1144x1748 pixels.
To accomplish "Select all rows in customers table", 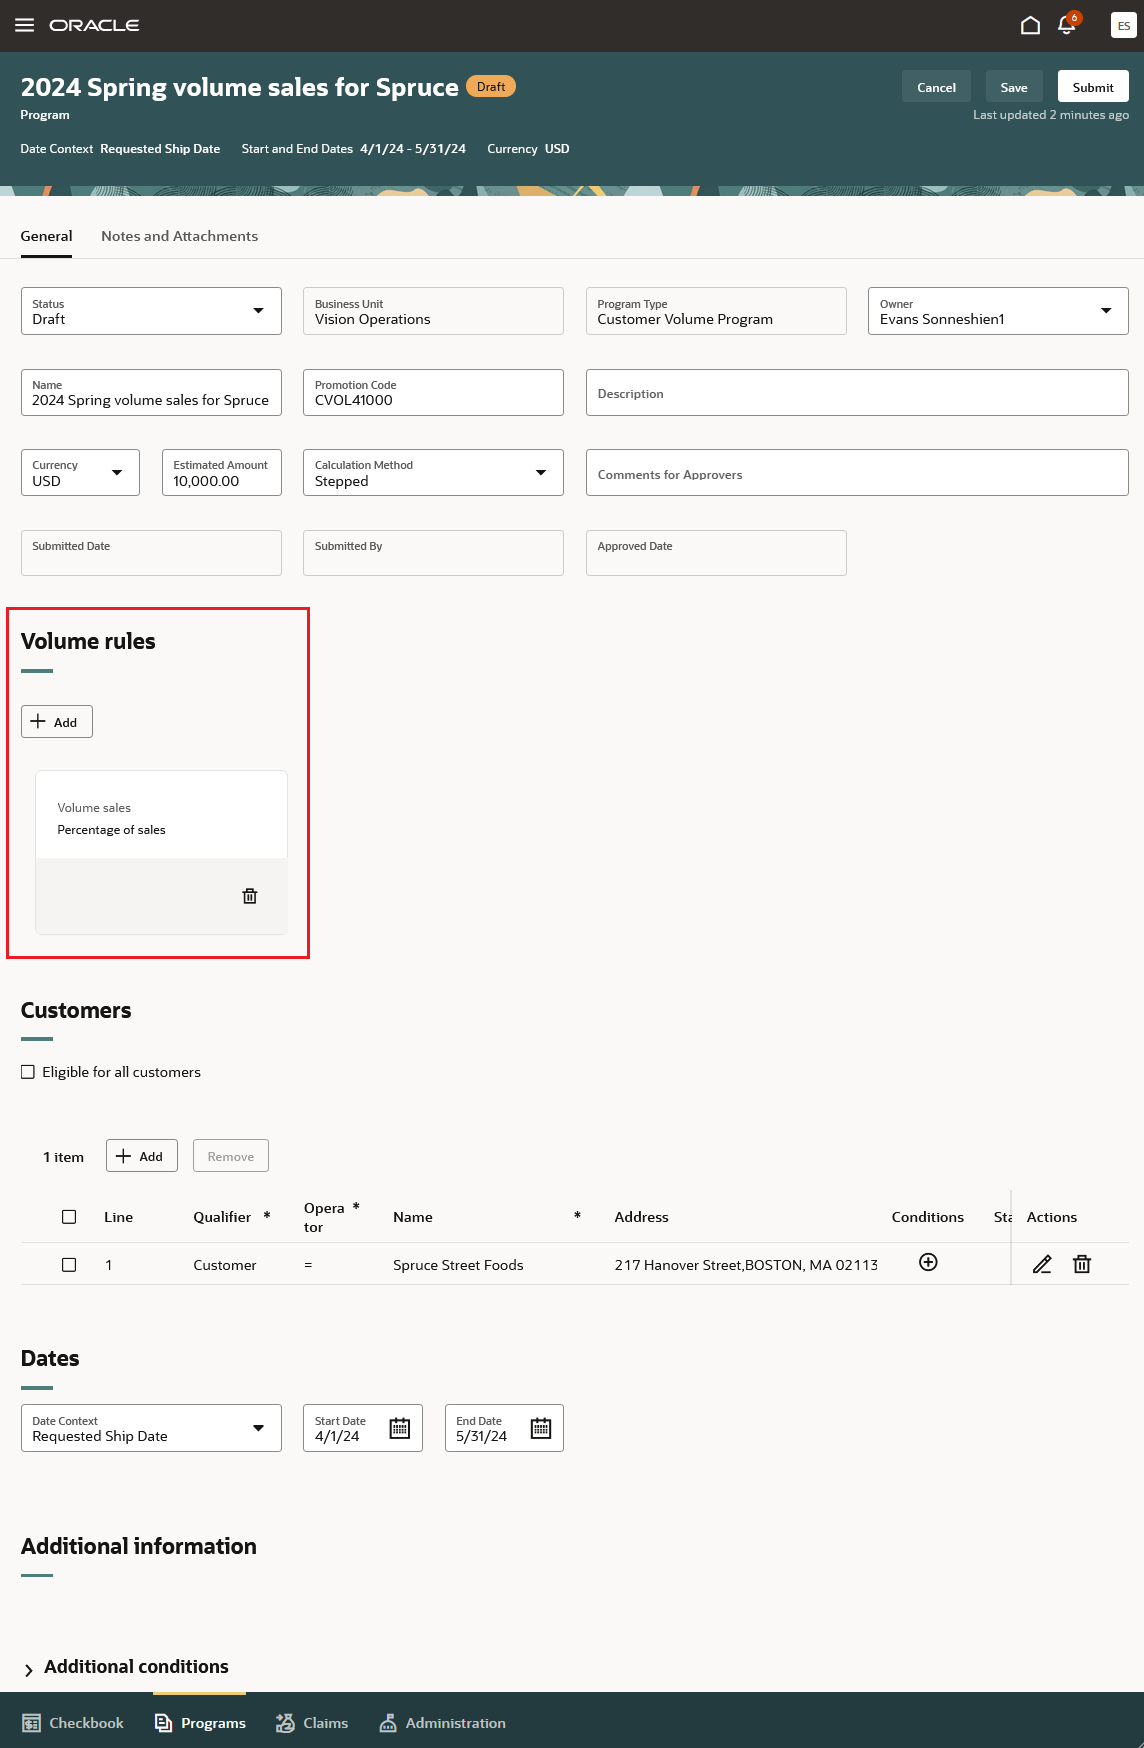I will click(x=69, y=1217).
